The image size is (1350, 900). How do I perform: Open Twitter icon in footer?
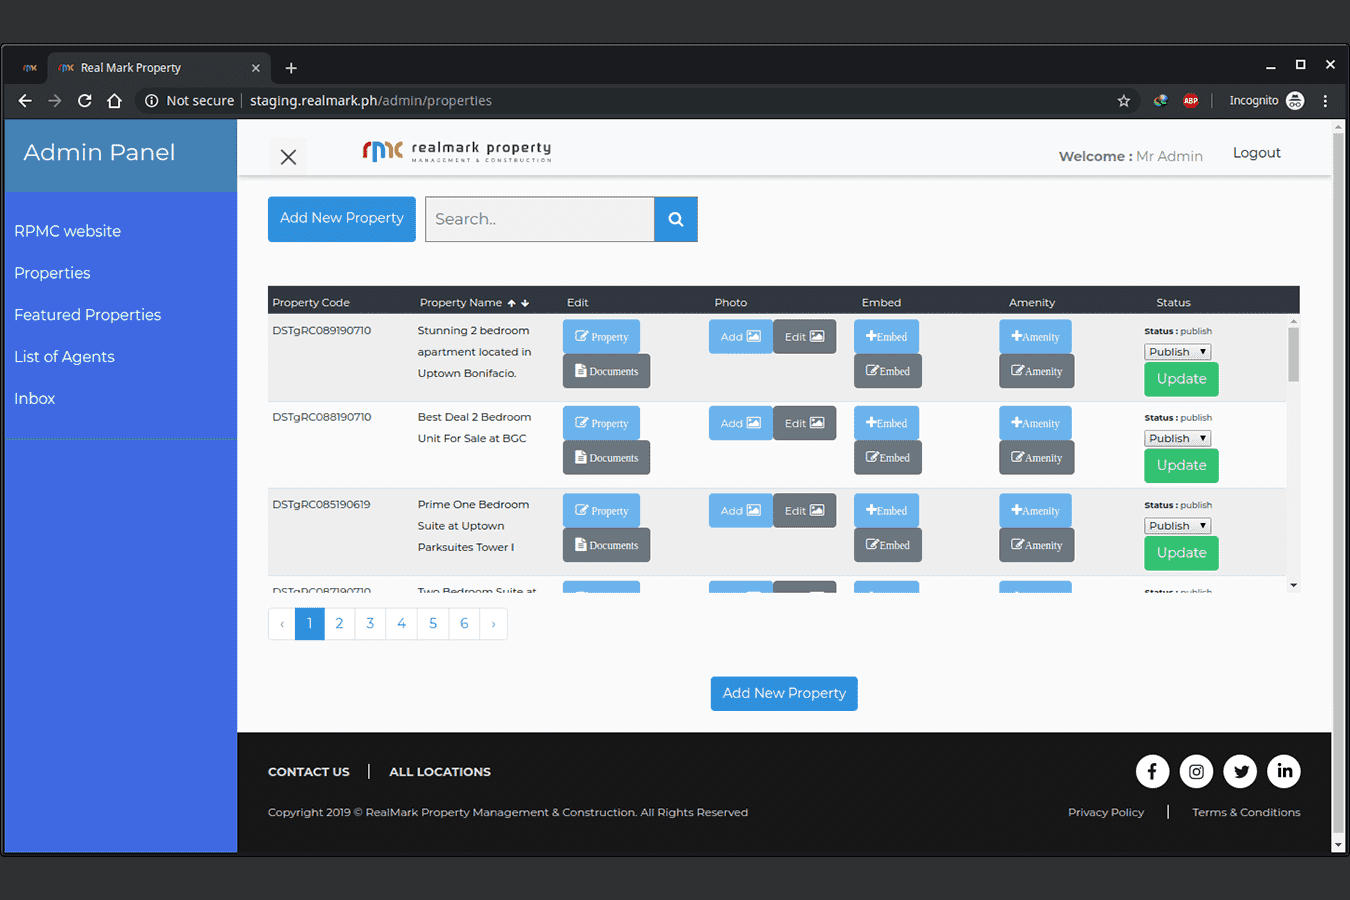1240,771
